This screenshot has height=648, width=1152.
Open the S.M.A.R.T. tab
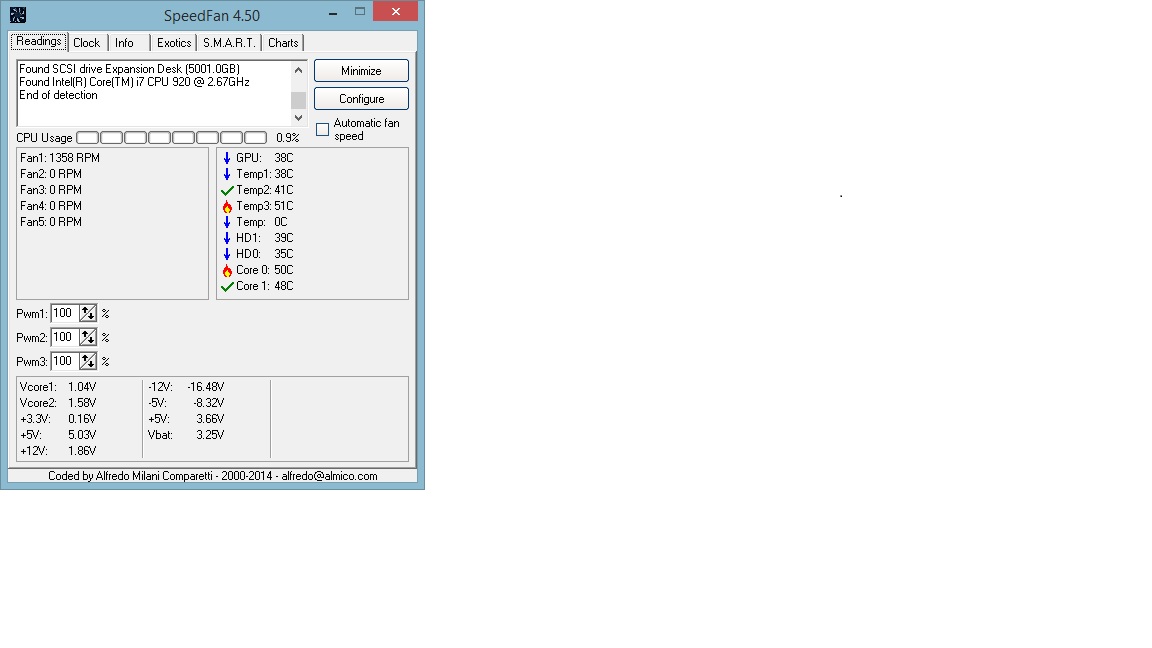pyautogui.click(x=229, y=43)
